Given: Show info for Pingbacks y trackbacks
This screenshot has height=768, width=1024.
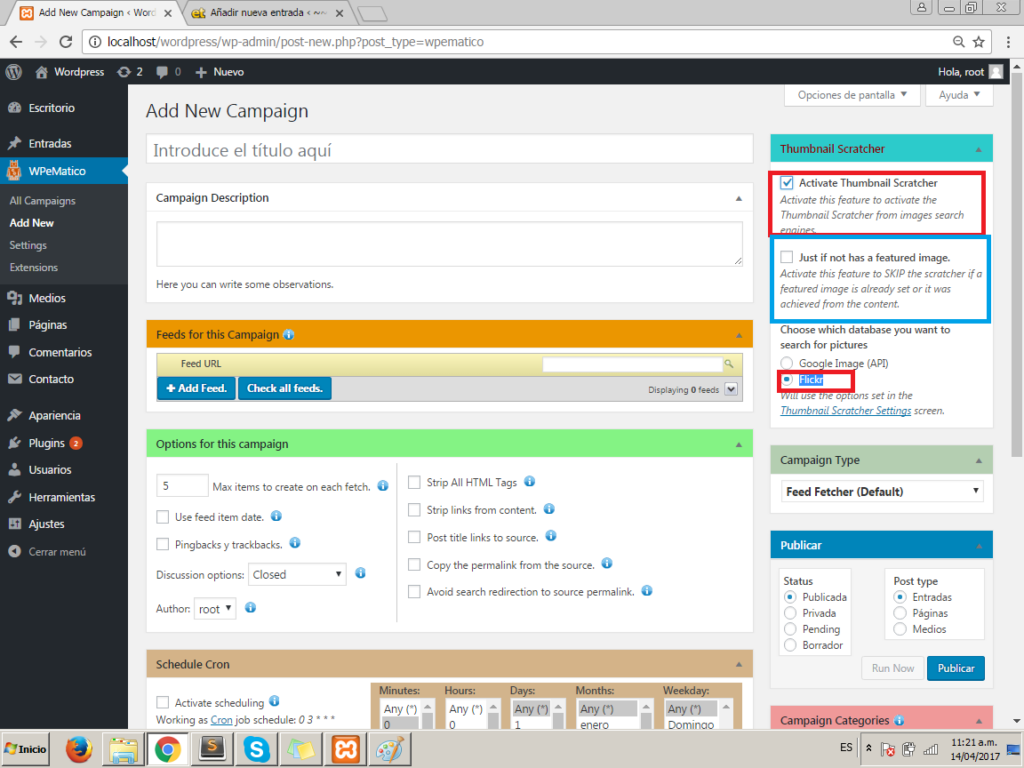Looking at the screenshot, I should (x=295, y=543).
